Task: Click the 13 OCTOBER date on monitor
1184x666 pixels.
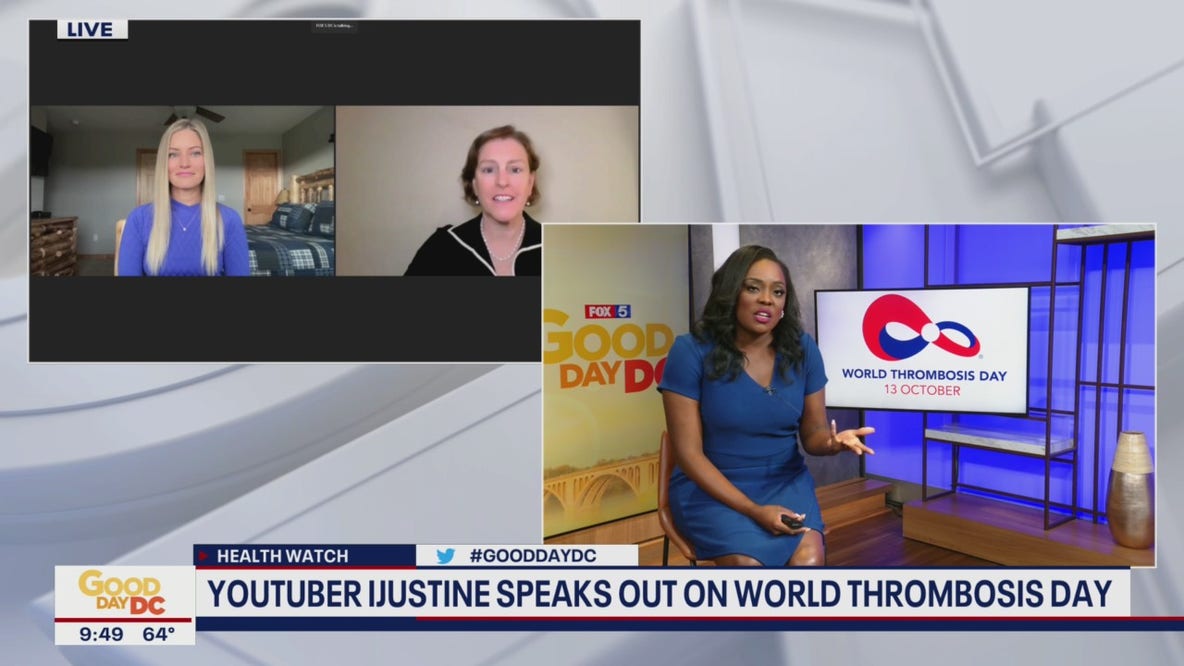Action: coord(923,390)
